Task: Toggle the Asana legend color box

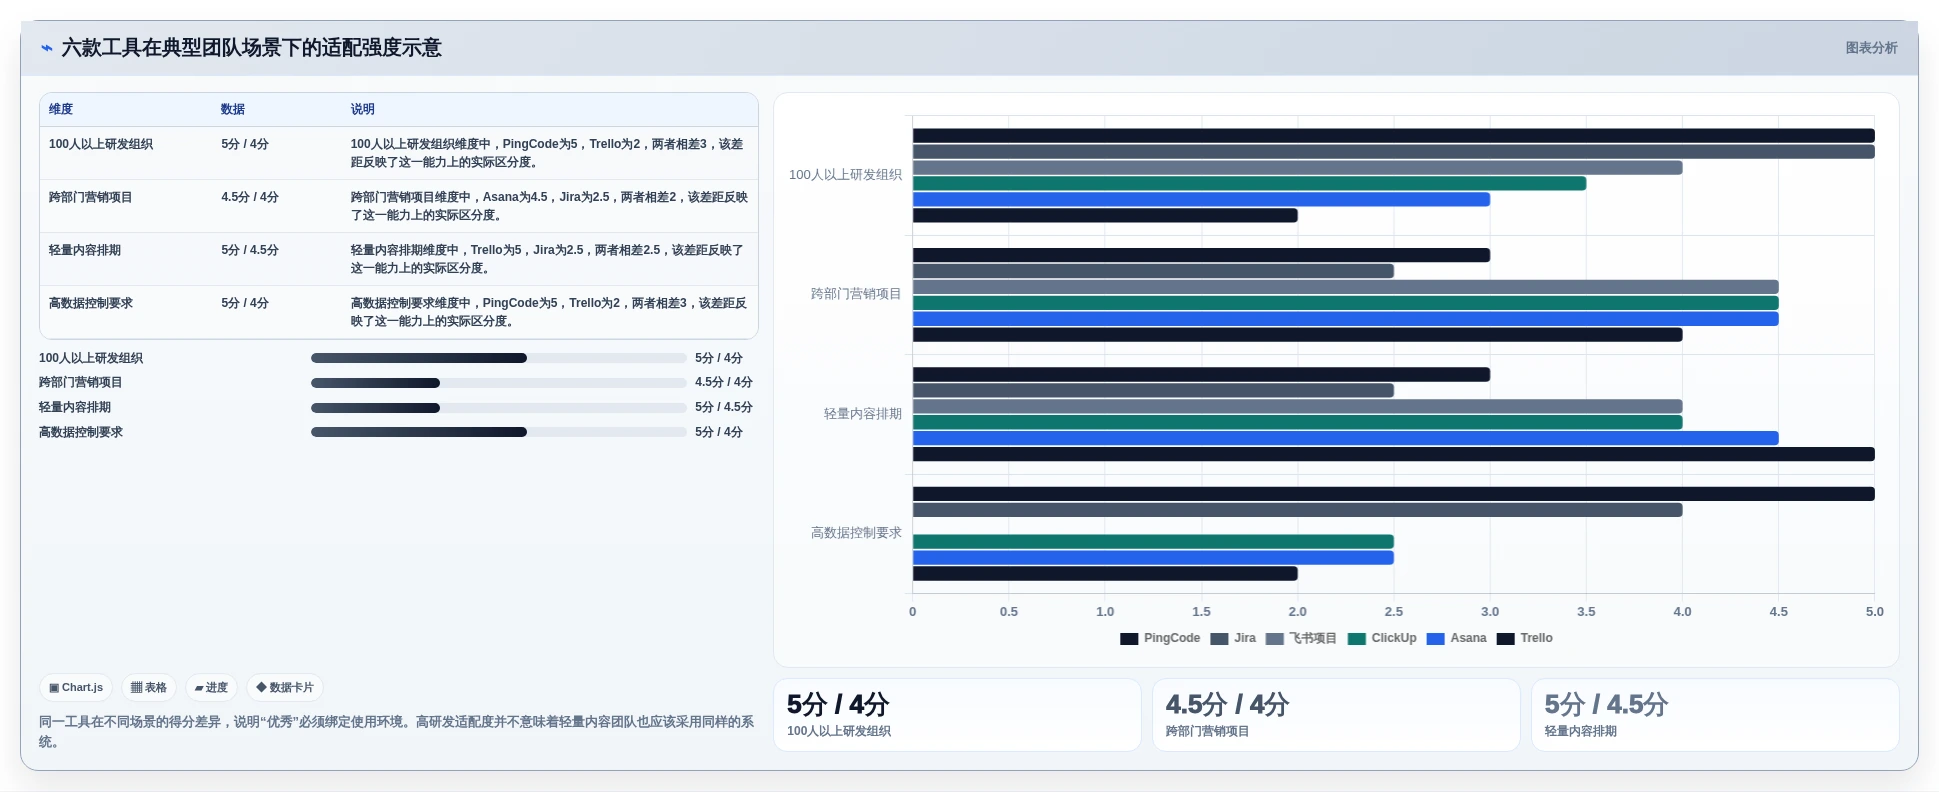Action: click(x=1436, y=639)
